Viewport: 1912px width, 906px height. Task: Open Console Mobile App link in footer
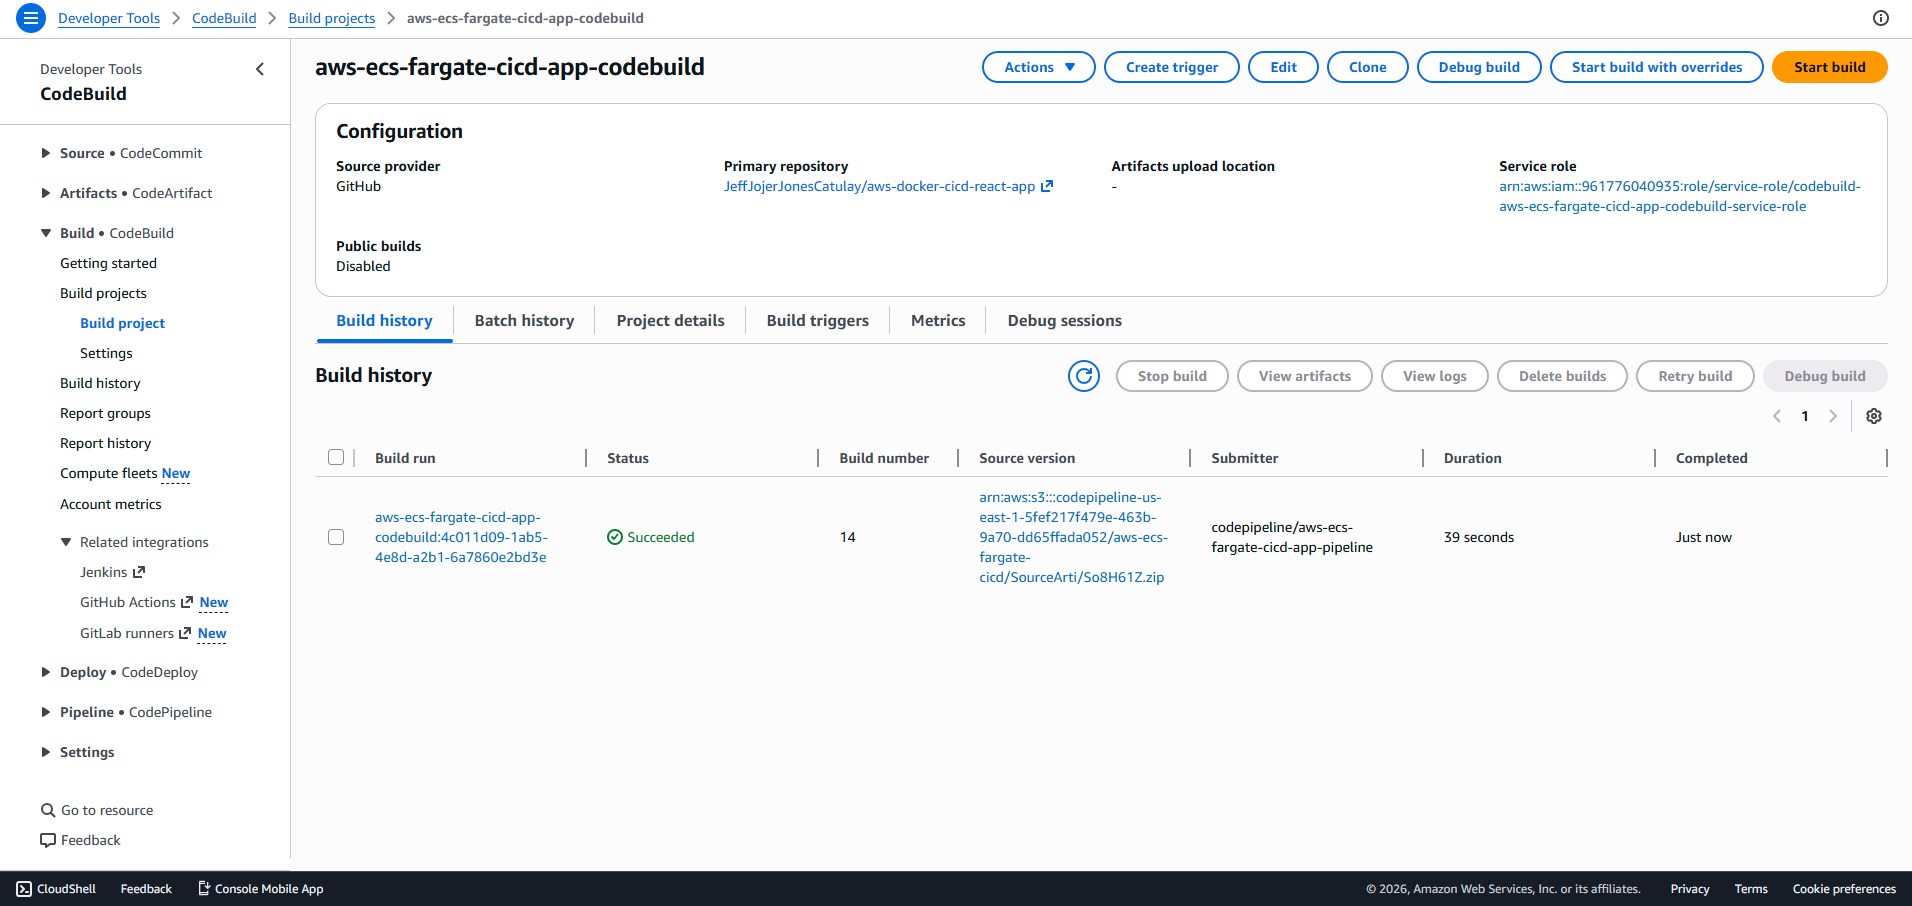pyautogui.click(x=260, y=889)
